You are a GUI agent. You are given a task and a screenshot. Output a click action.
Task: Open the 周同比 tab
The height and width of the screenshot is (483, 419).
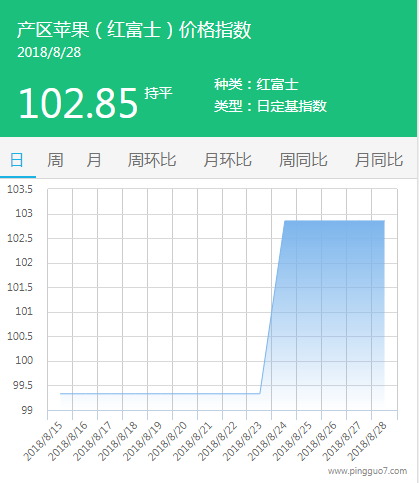click(303, 160)
